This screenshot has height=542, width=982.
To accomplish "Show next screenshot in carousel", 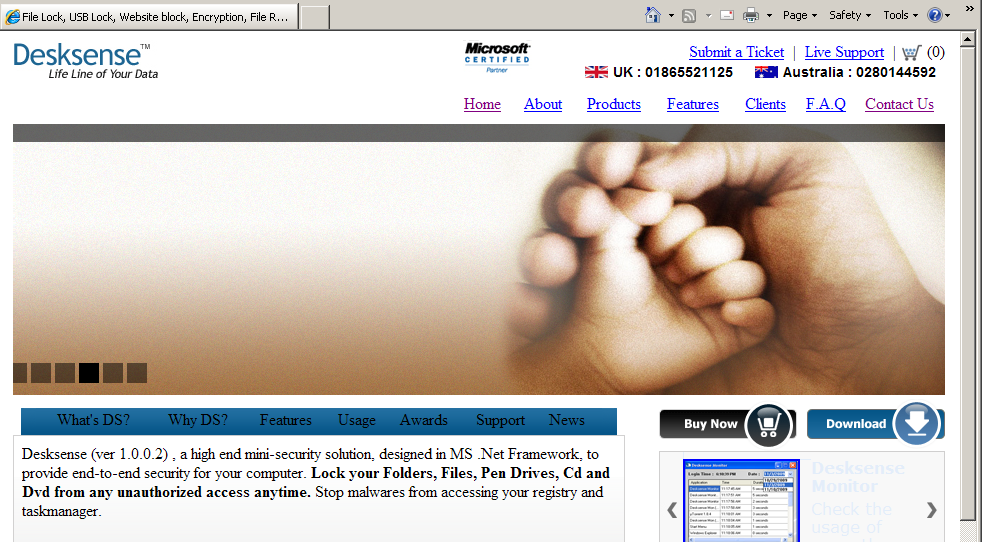I will tap(931, 510).
